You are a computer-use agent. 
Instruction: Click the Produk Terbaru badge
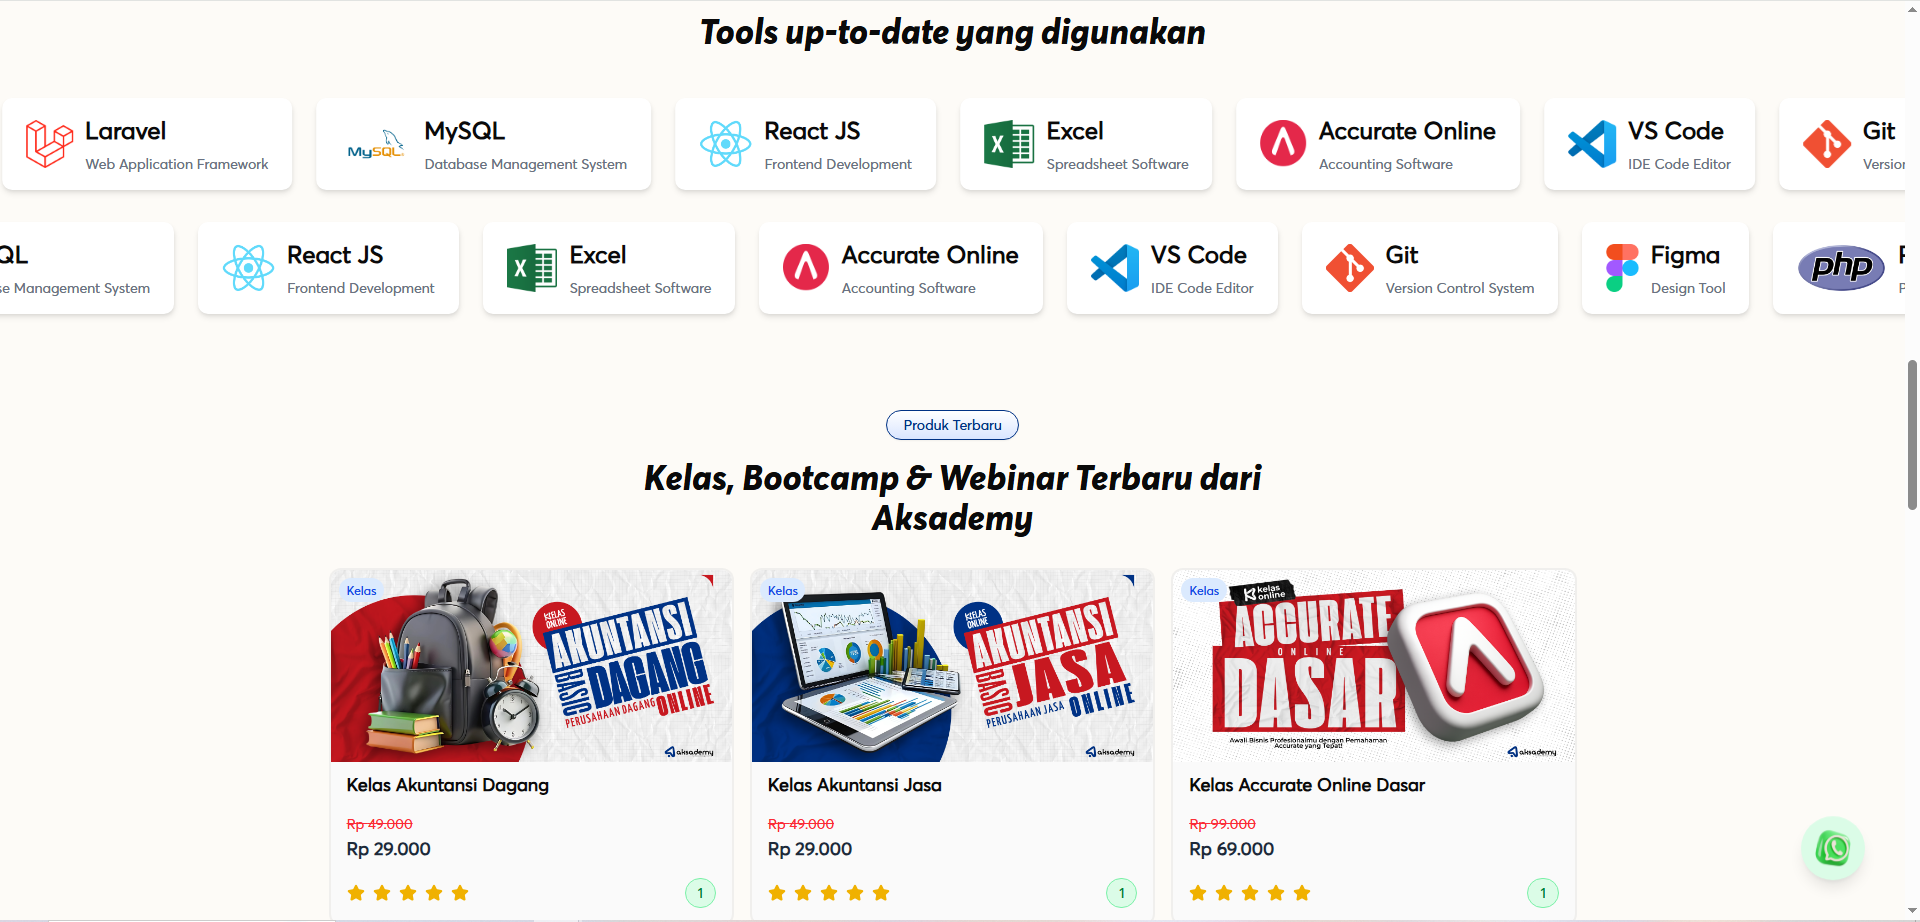(x=952, y=425)
